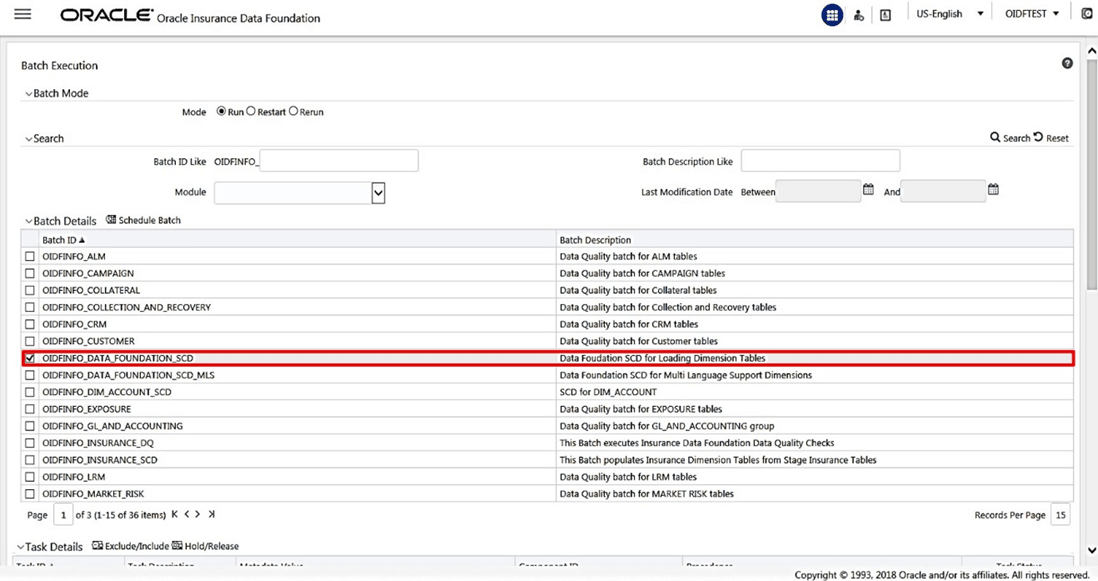Click the Batch Description column header
The width and height of the screenshot is (1098, 581).
[595, 239]
